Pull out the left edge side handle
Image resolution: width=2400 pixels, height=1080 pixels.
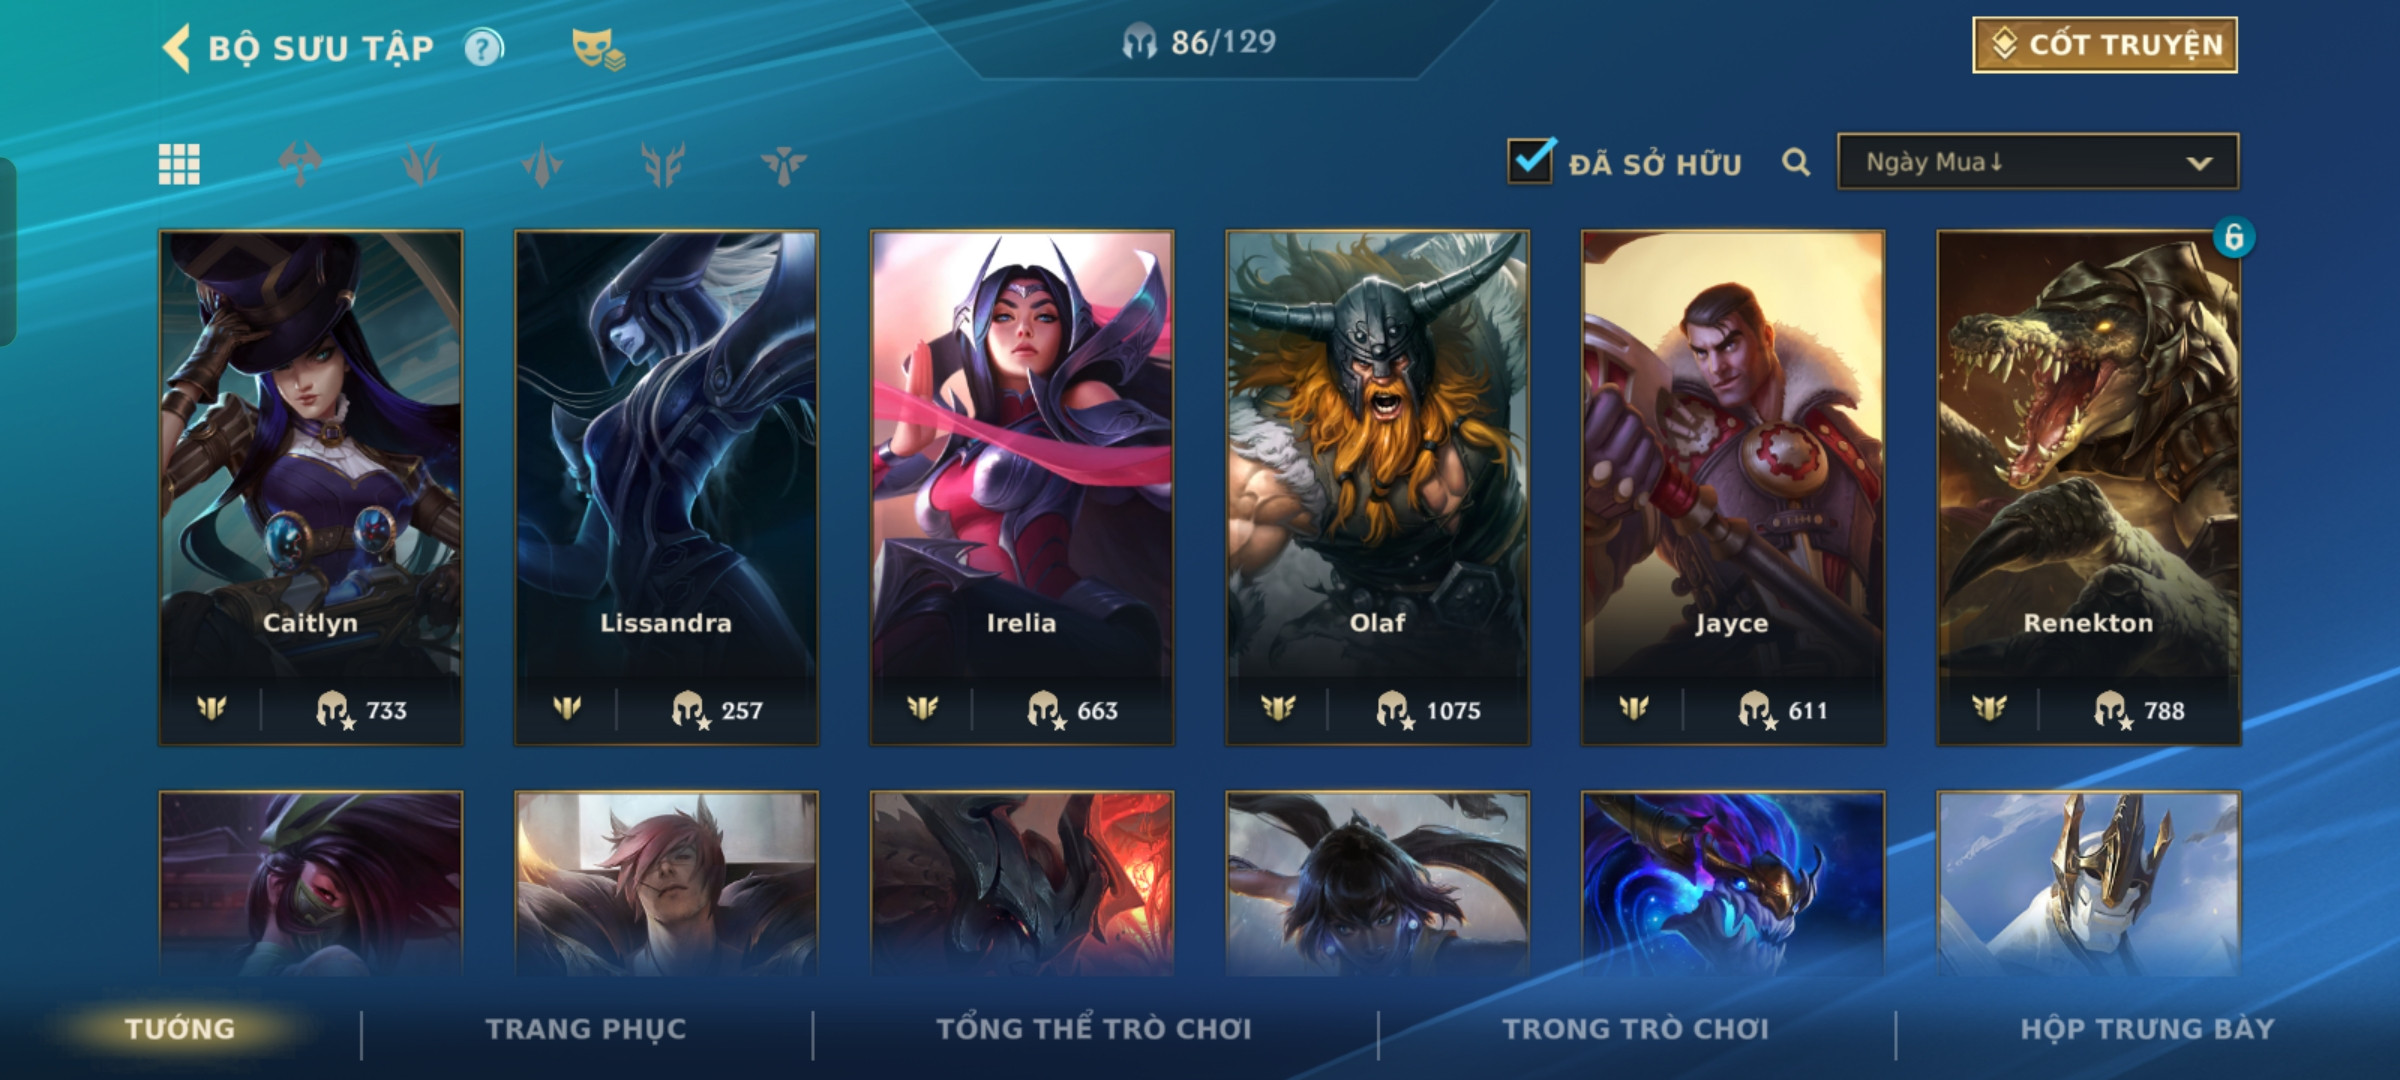point(7,252)
